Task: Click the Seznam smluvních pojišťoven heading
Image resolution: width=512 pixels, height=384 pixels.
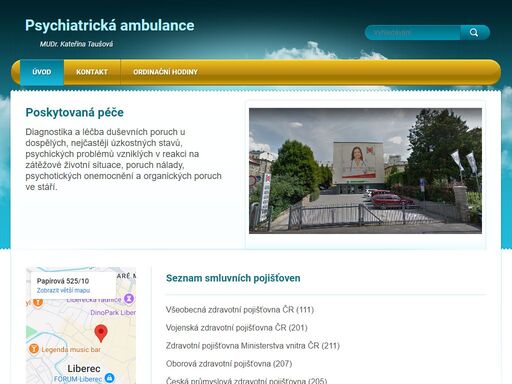Action: coord(233,278)
